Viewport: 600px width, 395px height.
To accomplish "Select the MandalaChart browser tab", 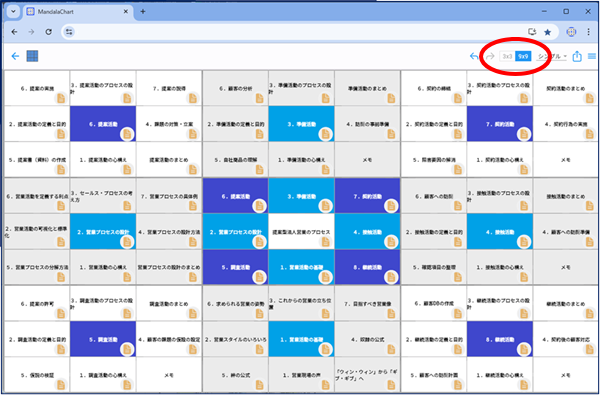I will click(78, 12).
